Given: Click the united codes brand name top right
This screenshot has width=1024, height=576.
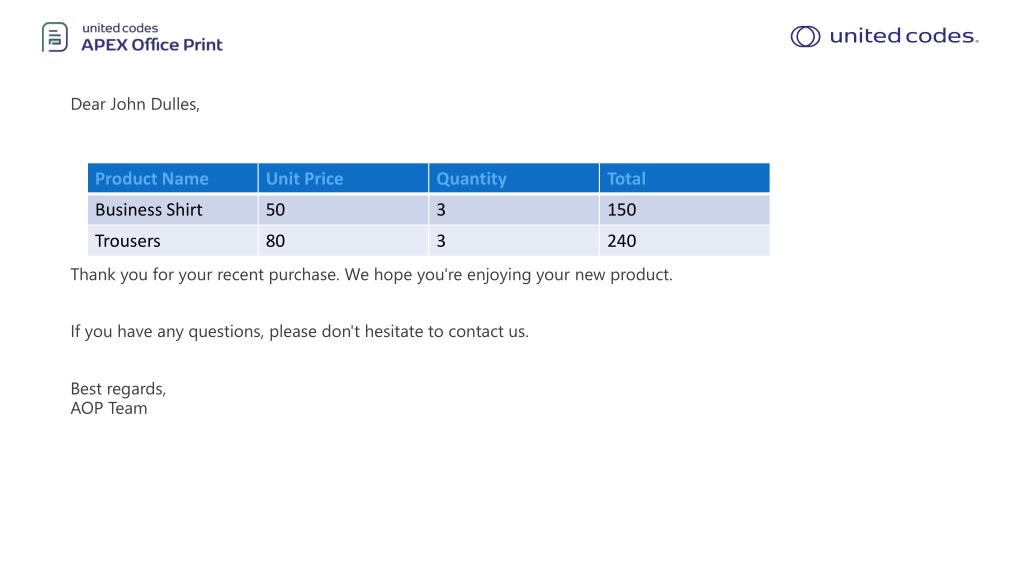Looking at the screenshot, I should (904, 36).
